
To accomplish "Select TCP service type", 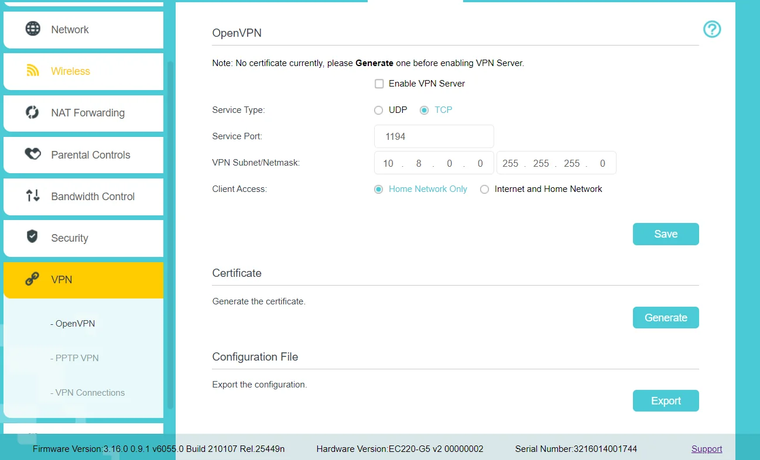I will pyautogui.click(x=424, y=111).
